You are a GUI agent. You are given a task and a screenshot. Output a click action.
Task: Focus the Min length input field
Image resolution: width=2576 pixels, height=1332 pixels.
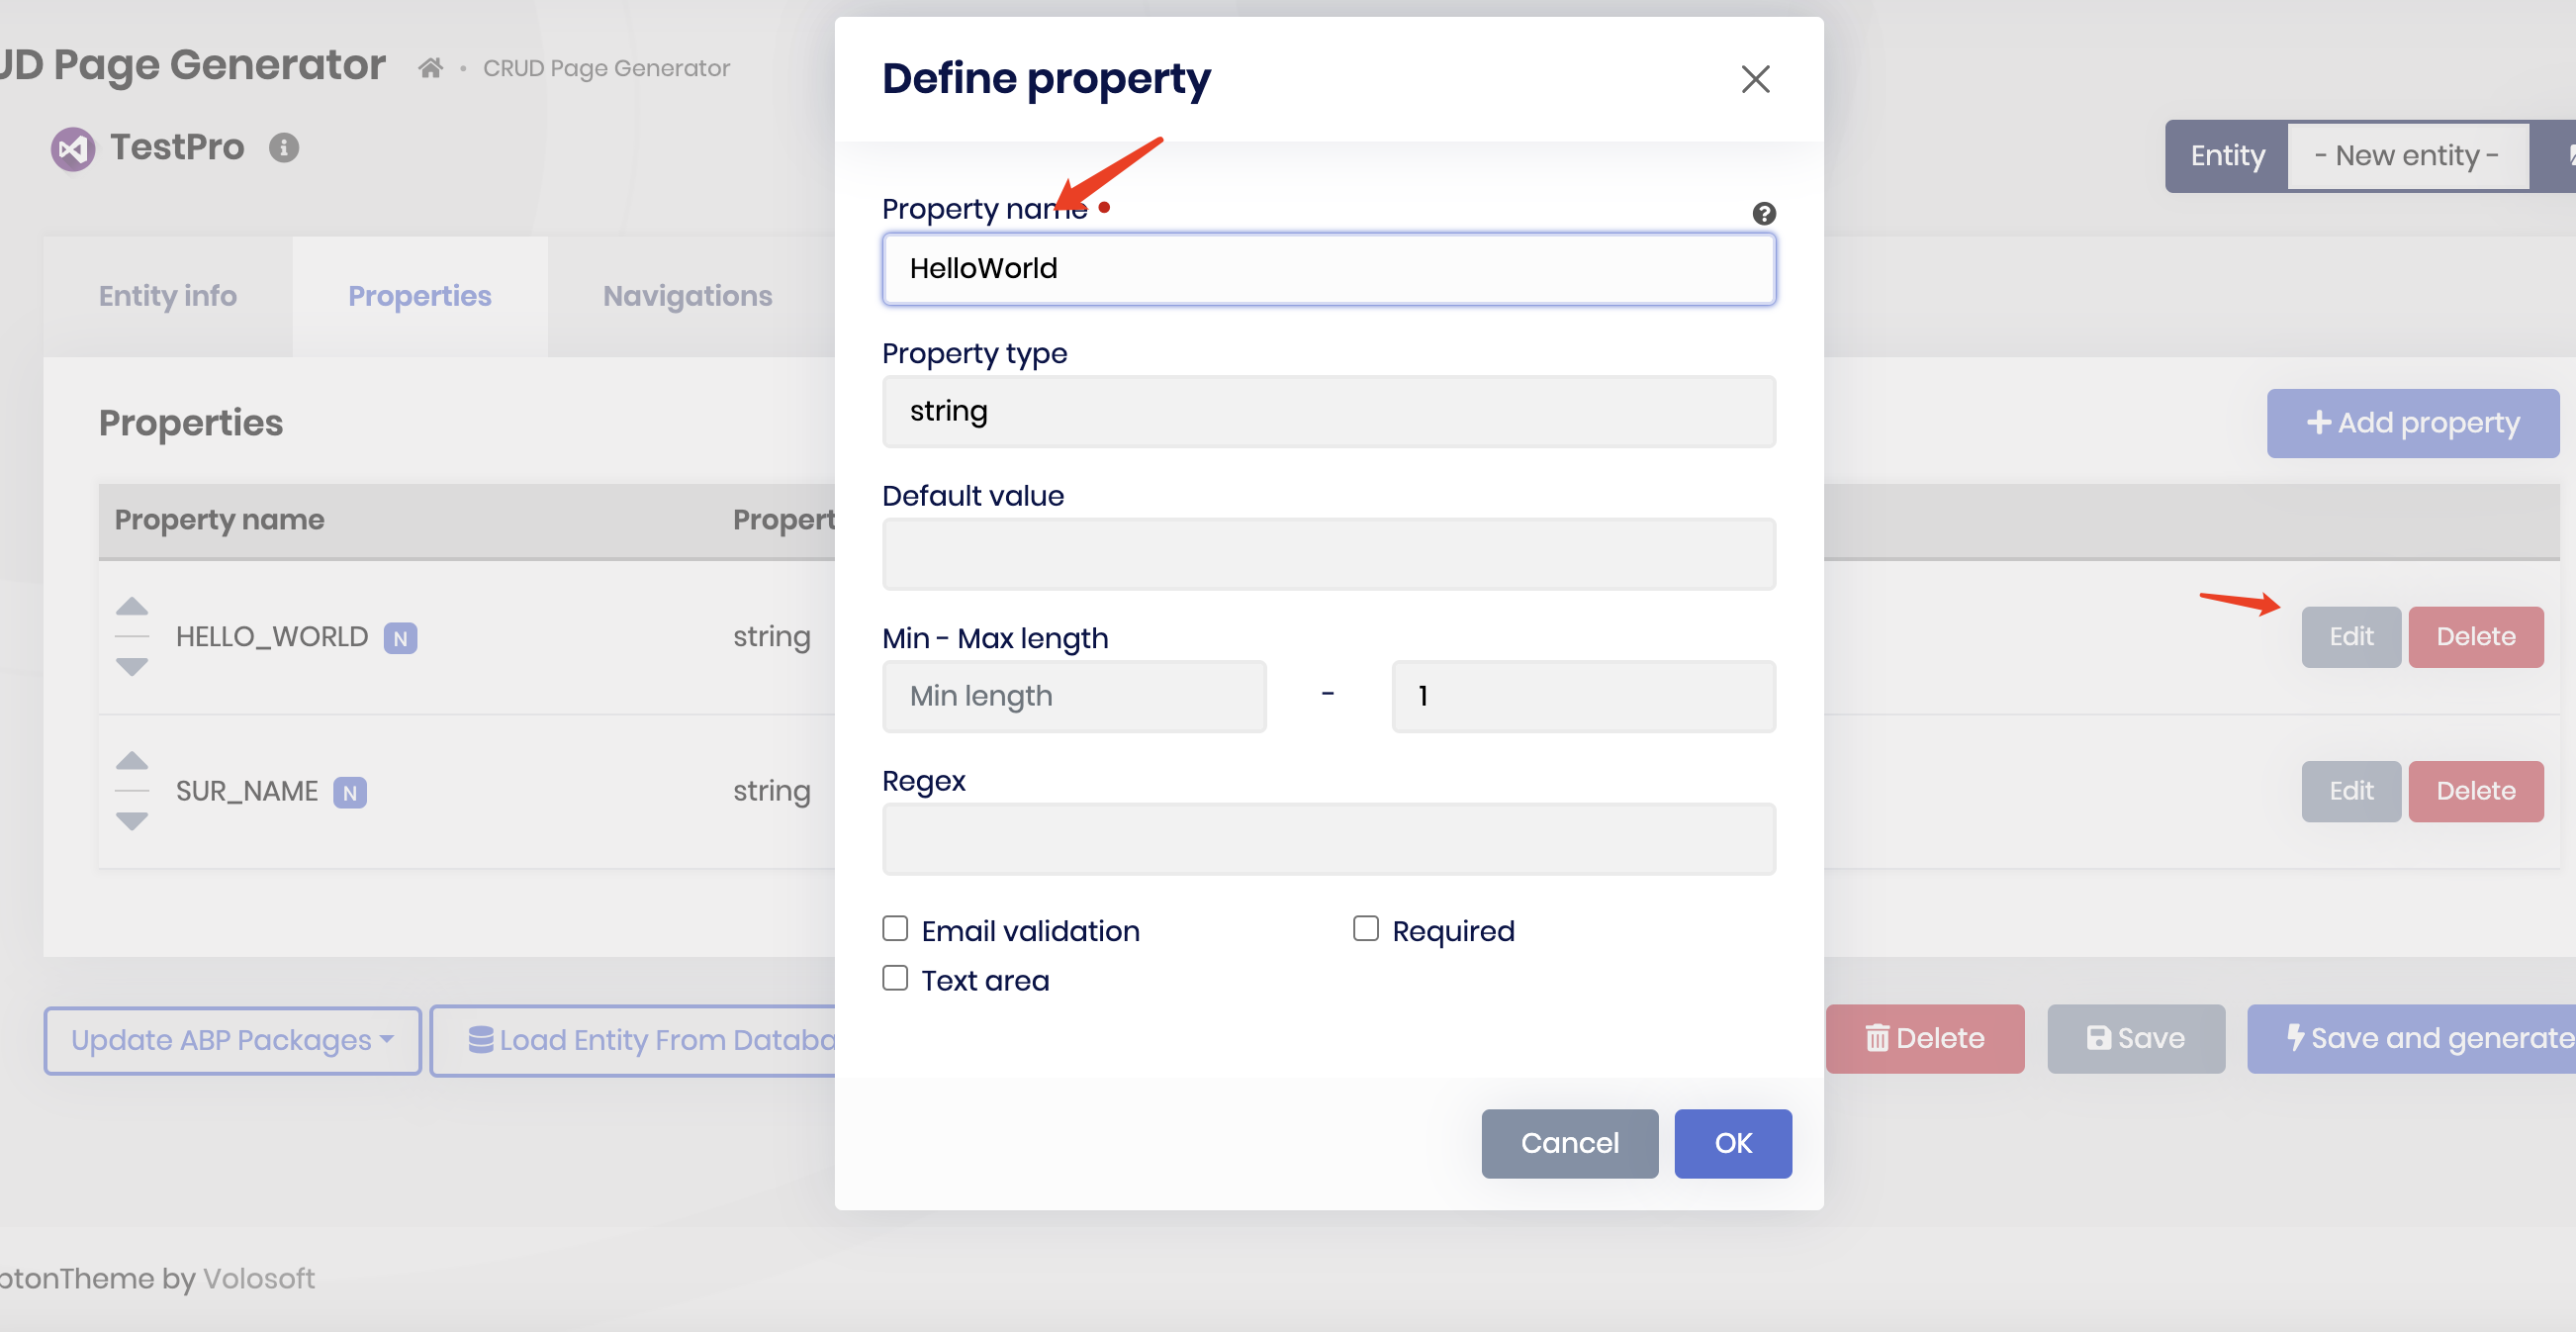click(1074, 696)
